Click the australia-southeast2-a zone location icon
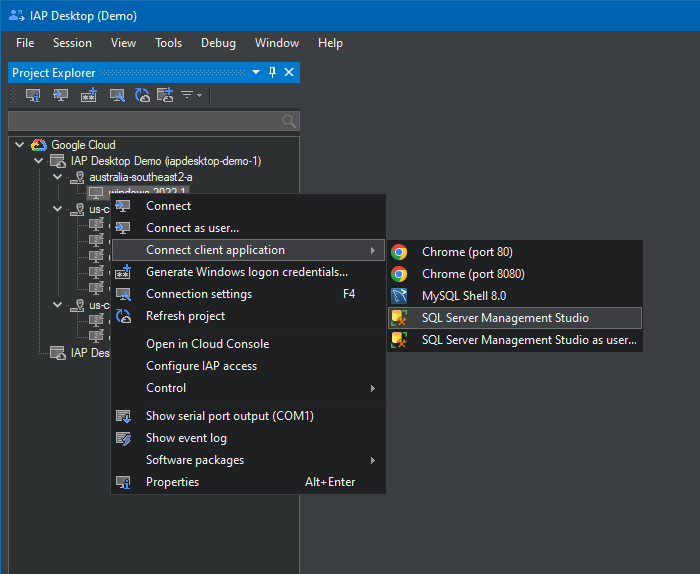This screenshot has height=574, width=700. [x=78, y=177]
